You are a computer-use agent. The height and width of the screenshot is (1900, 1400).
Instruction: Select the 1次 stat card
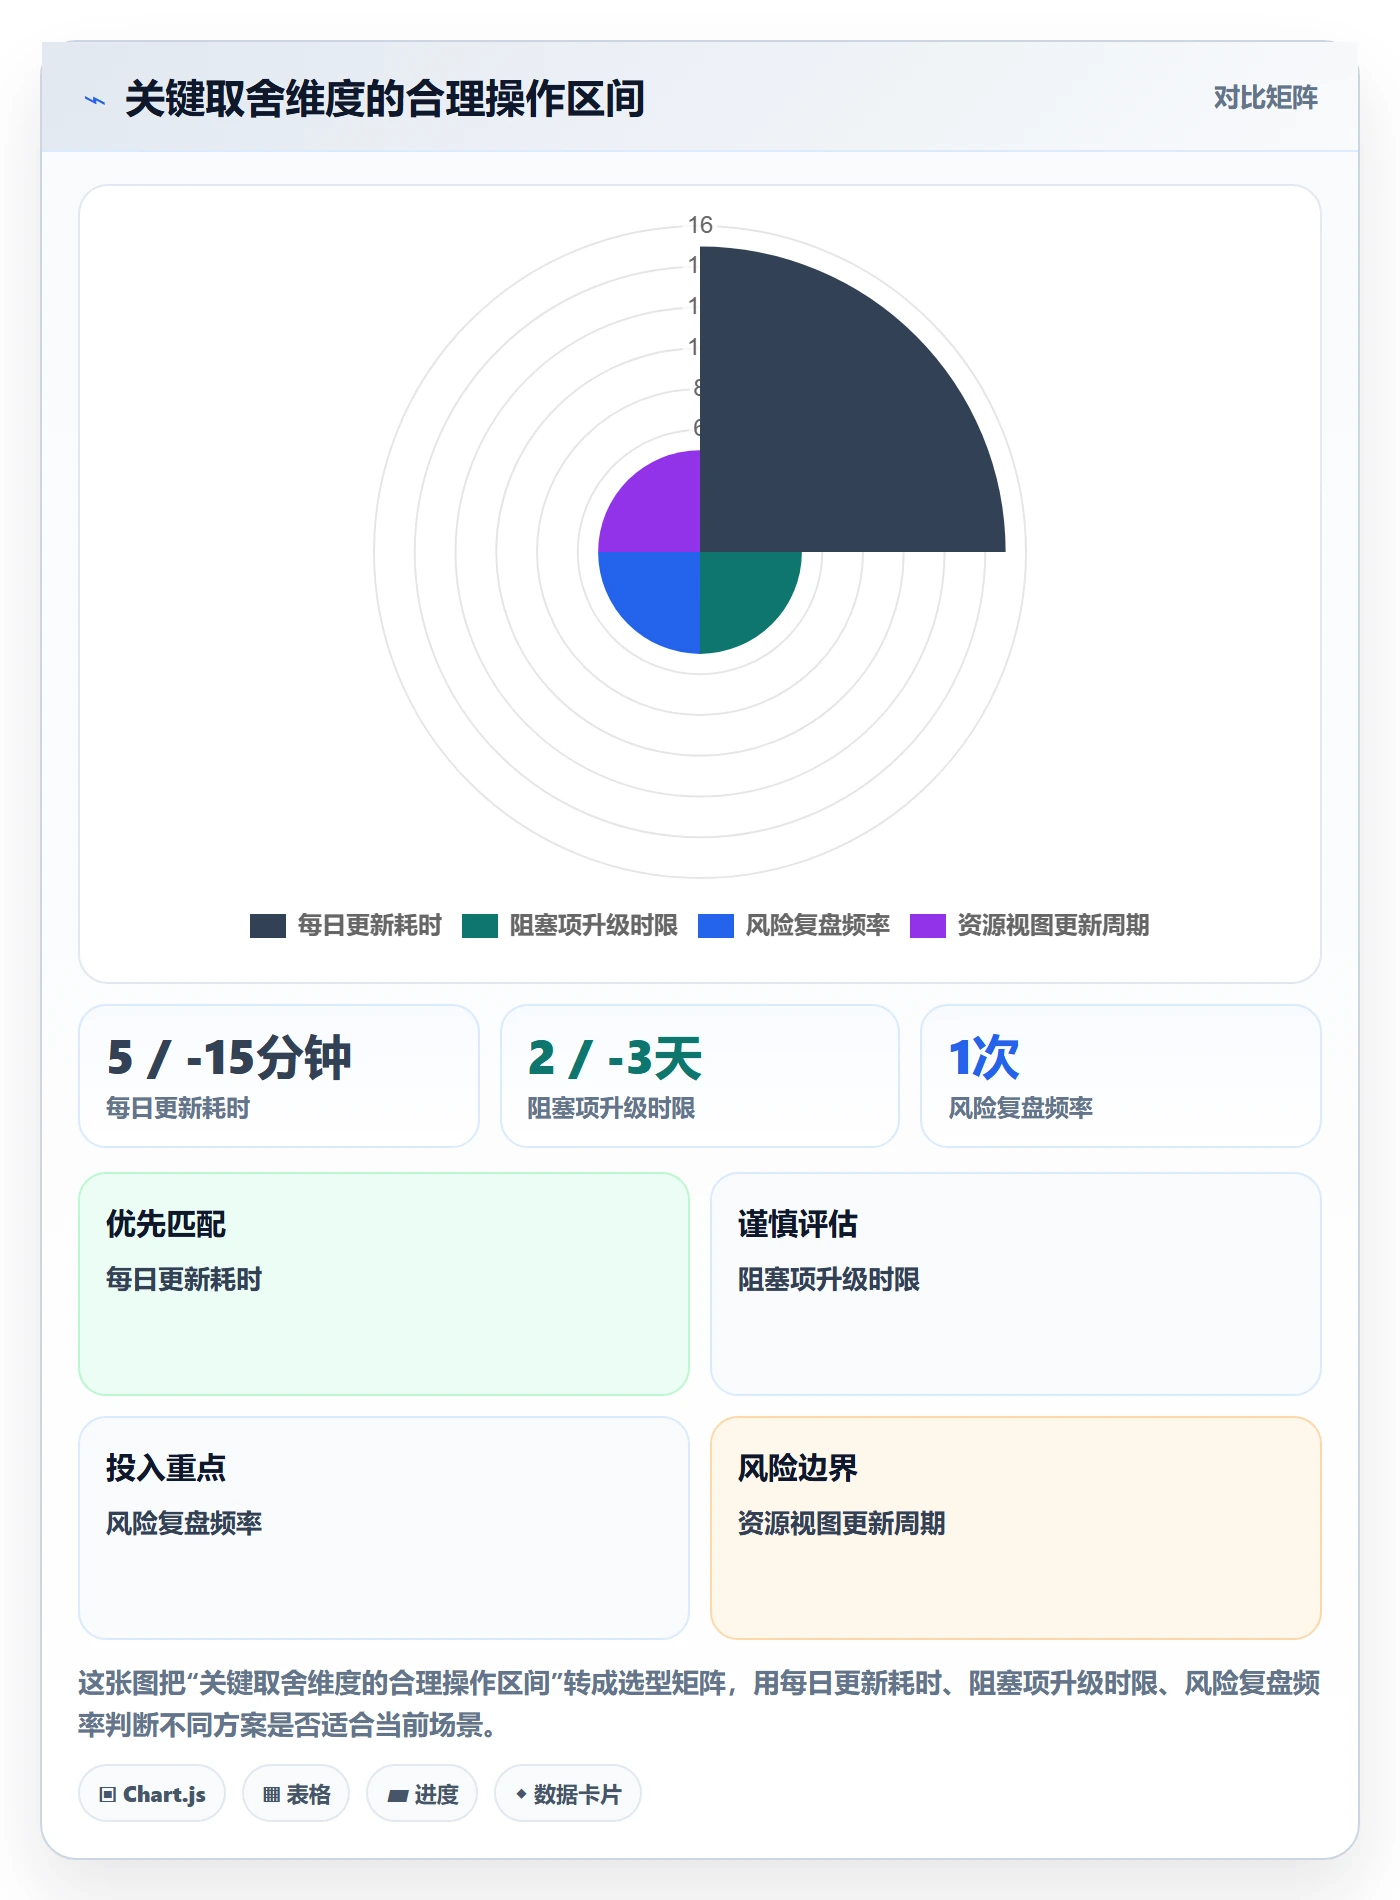pos(1121,1076)
